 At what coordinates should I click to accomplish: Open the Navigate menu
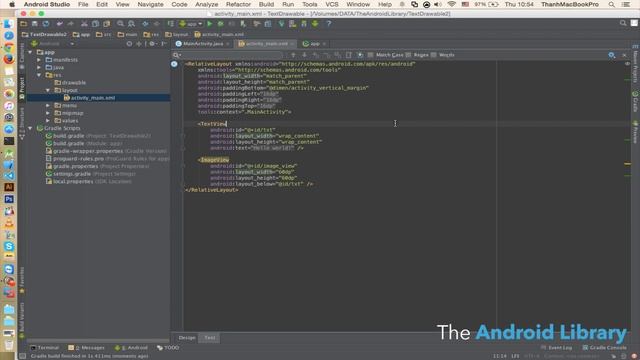pos(150,4)
